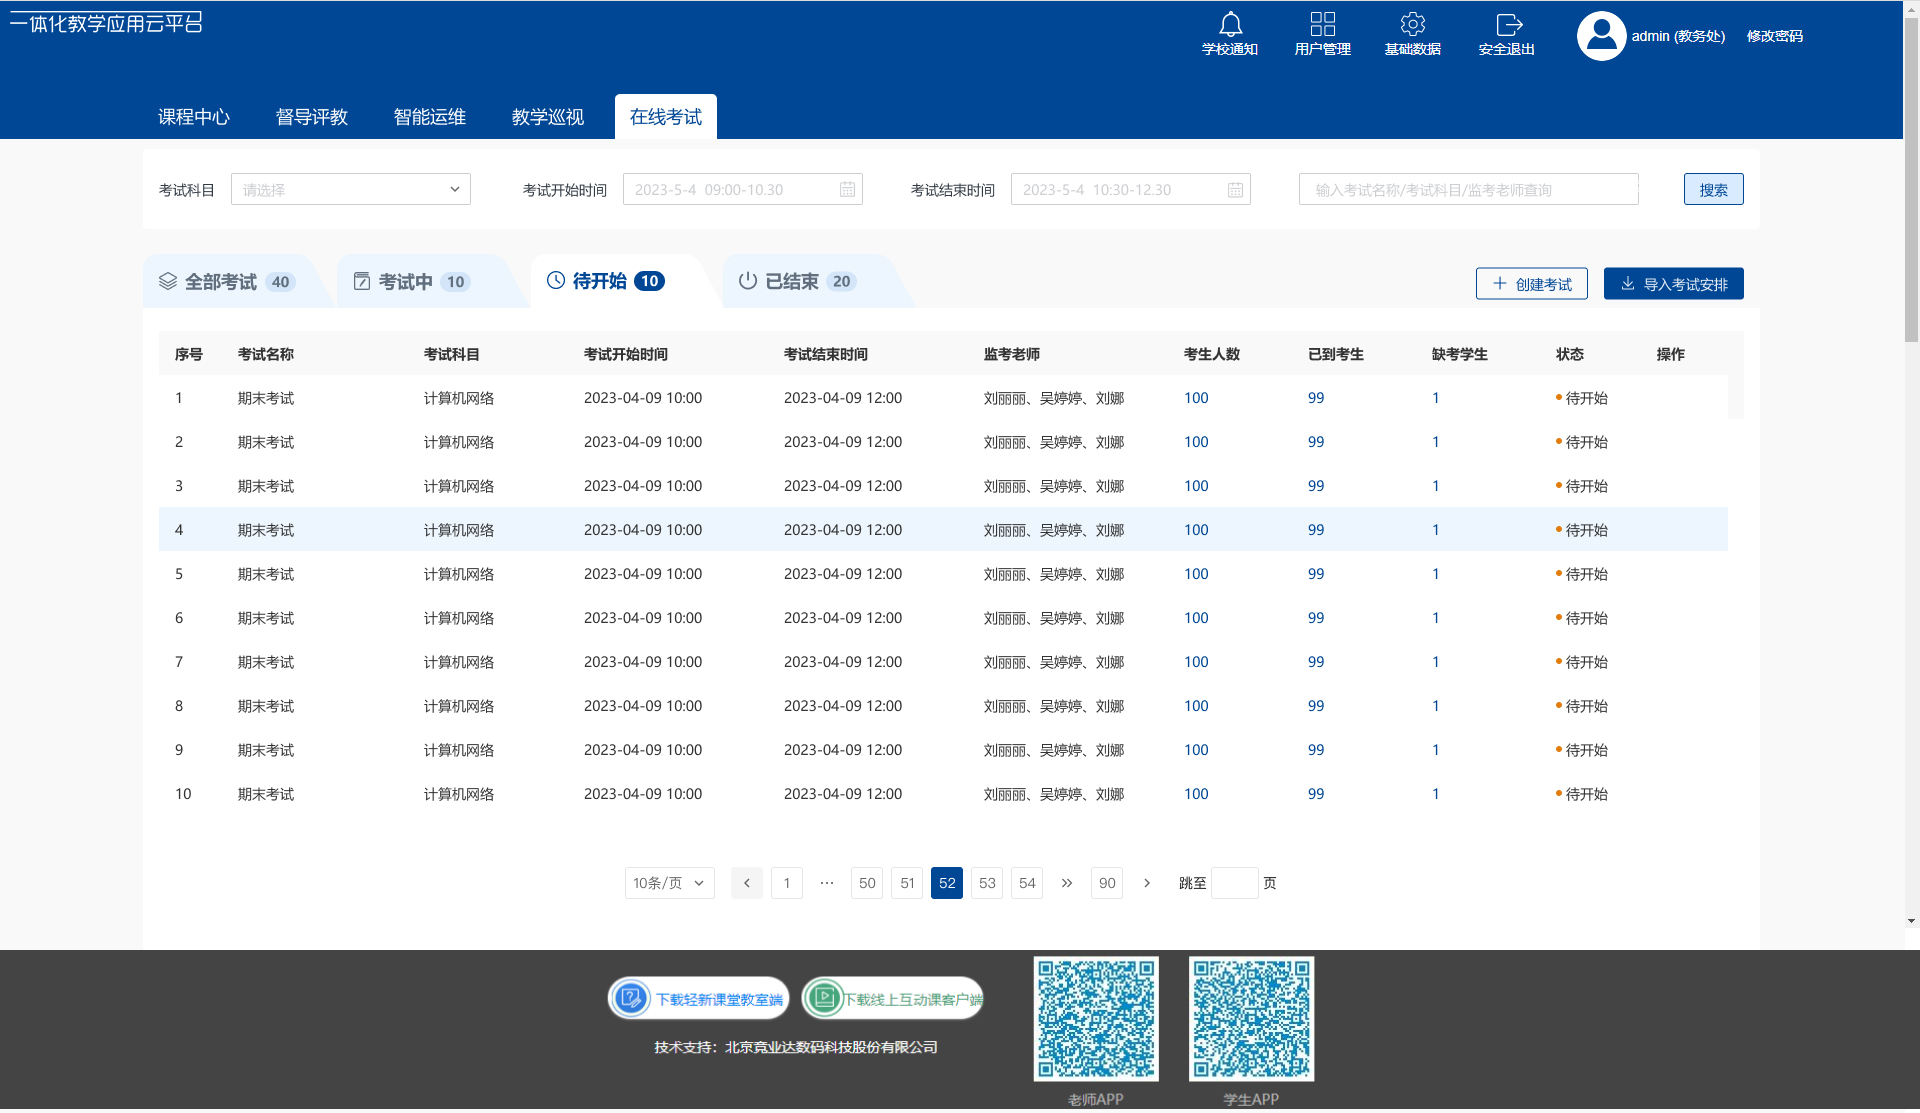This screenshot has width=1920, height=1113.
Task: Click the 跳至 page number input
Action: coord(1235,883)
